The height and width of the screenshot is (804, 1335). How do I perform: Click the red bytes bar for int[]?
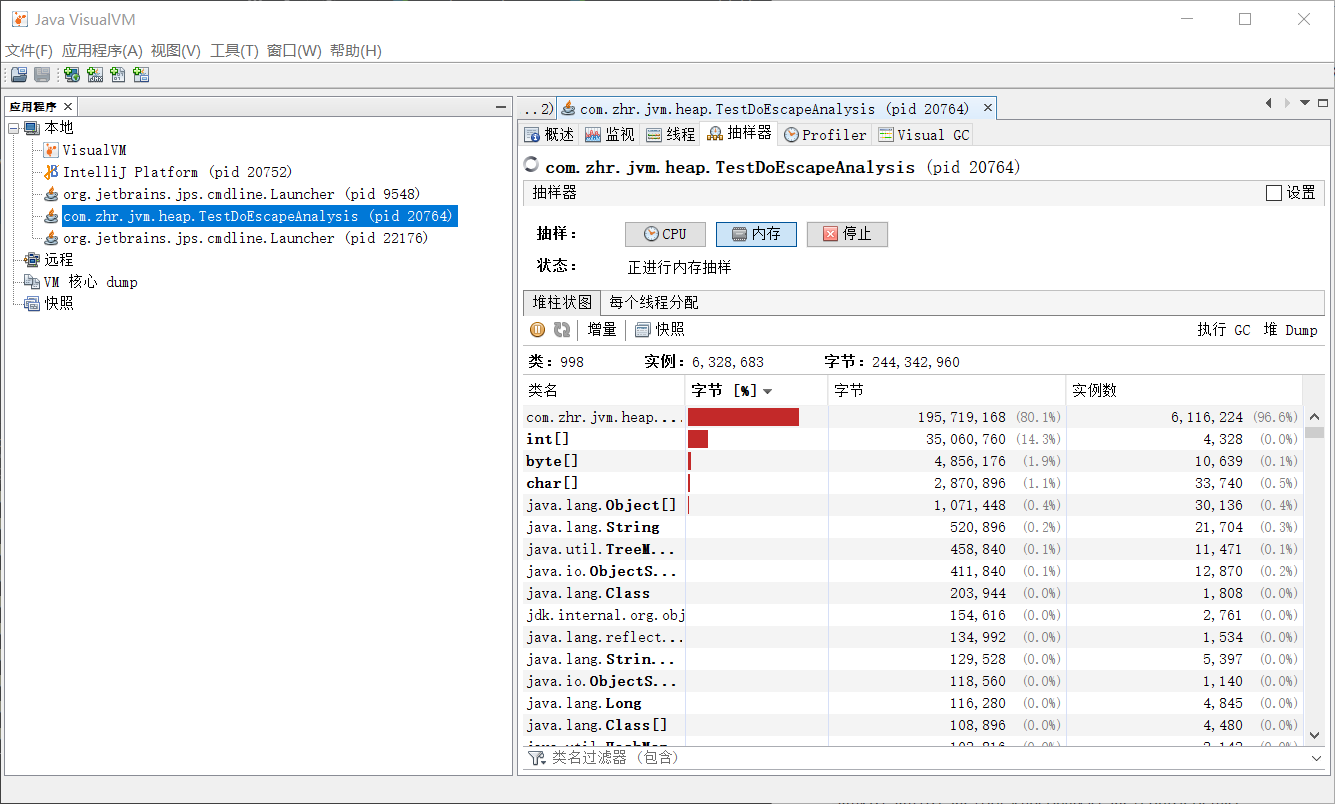[x=698, y=439]
